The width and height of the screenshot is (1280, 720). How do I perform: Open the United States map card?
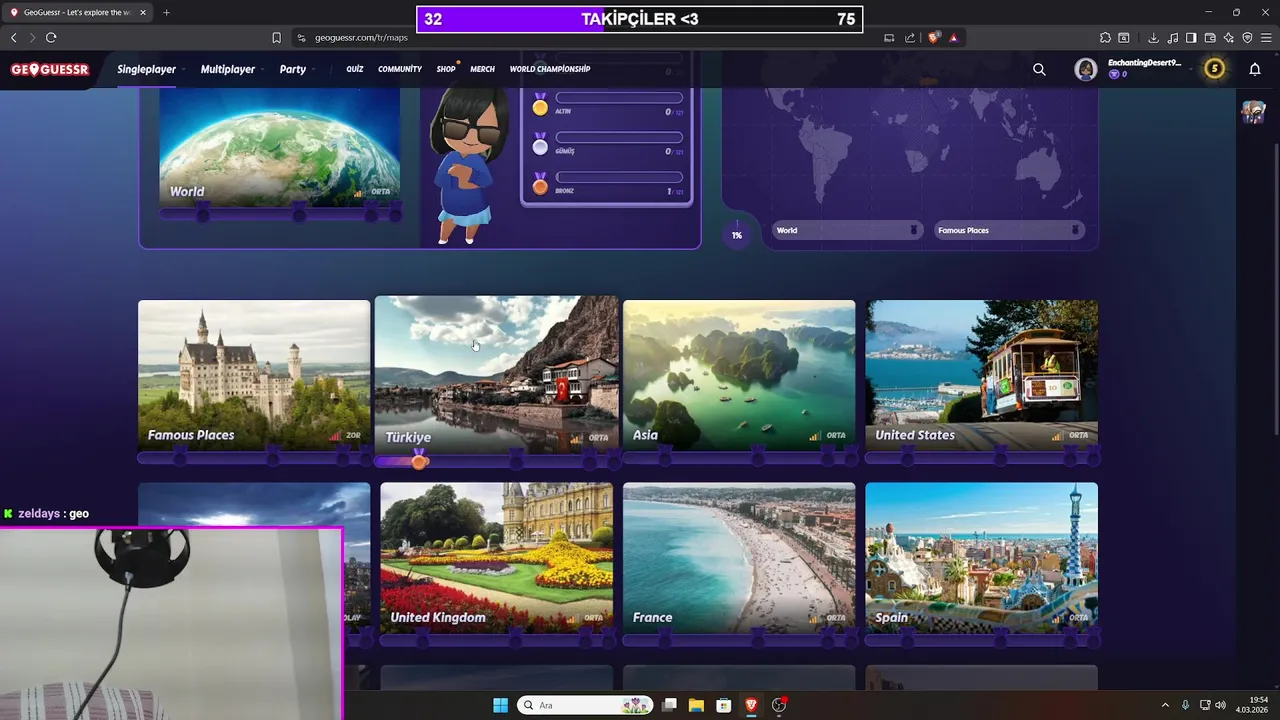pyautogui.click(x=982, y=375)
